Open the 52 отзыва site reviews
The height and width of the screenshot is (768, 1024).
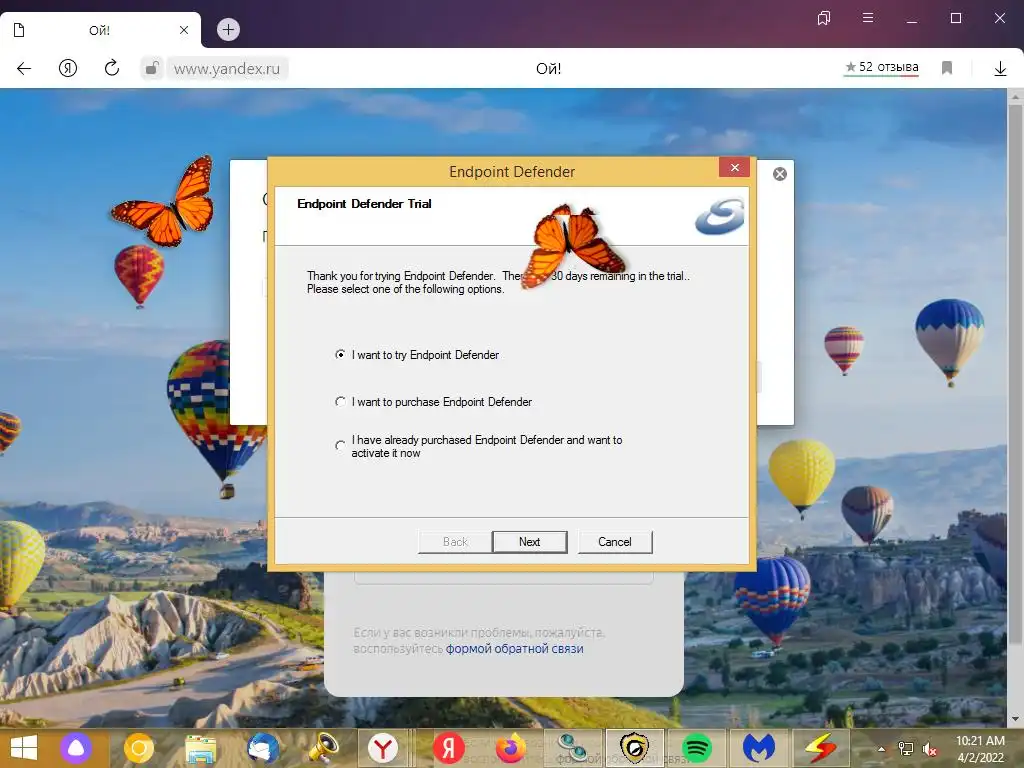click(x=882, y=67)
